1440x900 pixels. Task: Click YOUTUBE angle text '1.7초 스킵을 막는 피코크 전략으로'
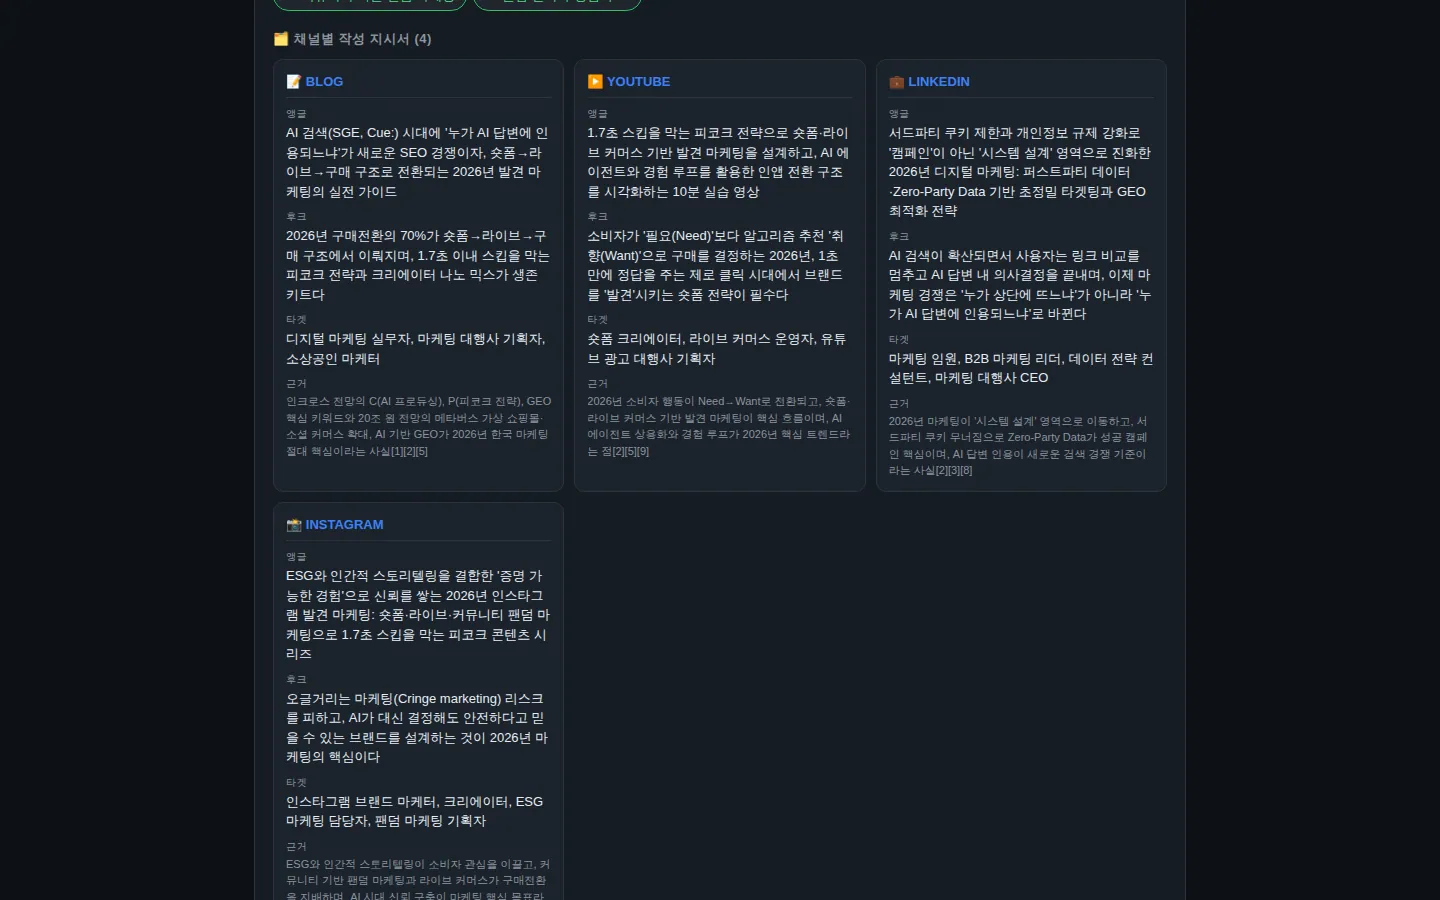point(687,133)
